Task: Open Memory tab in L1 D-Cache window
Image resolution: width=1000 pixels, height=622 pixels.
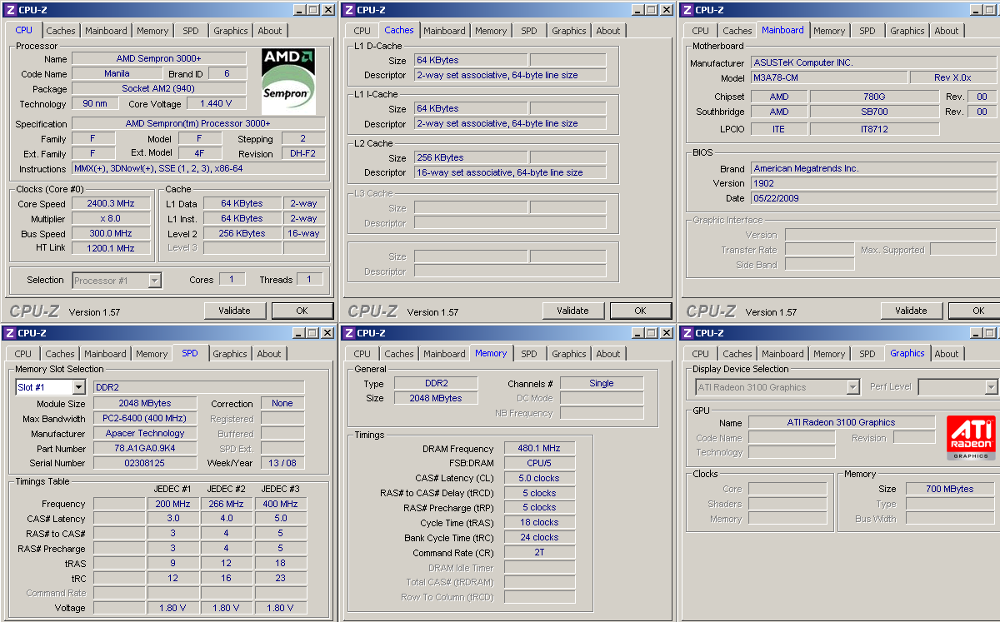Action: tap(490, 31)
